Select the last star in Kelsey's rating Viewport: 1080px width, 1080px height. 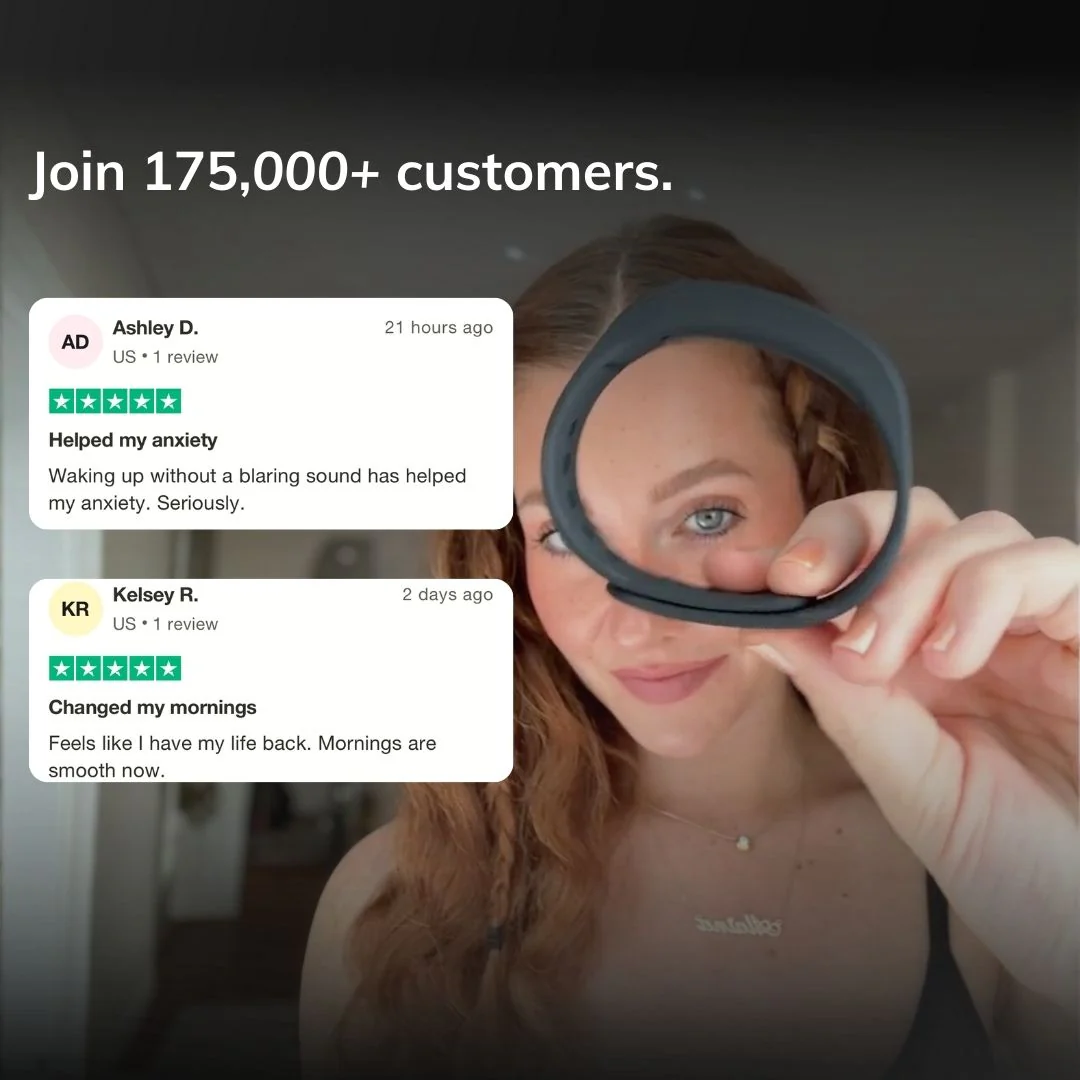[168, 669]
